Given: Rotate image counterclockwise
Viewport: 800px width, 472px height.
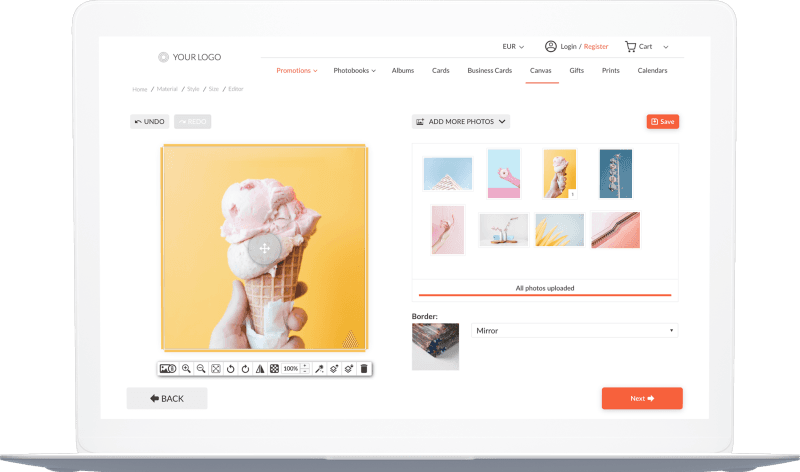Looking at the screenshot, I should click(230, 369).
